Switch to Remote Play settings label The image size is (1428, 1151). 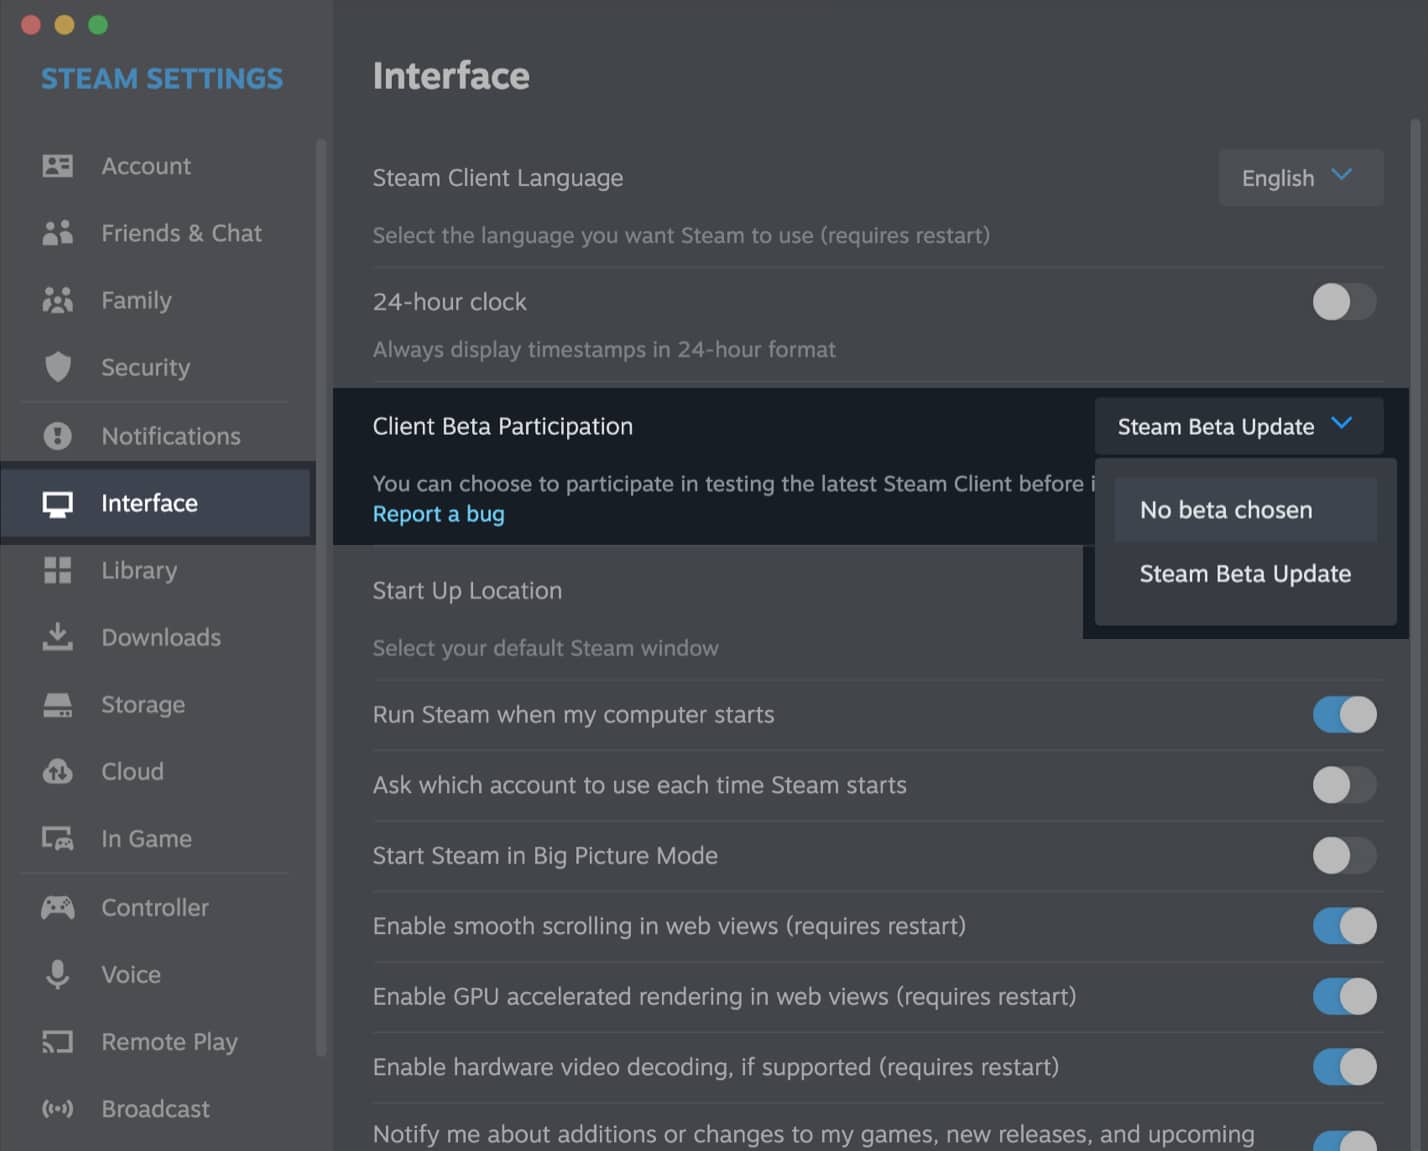tap(169, 1042)
